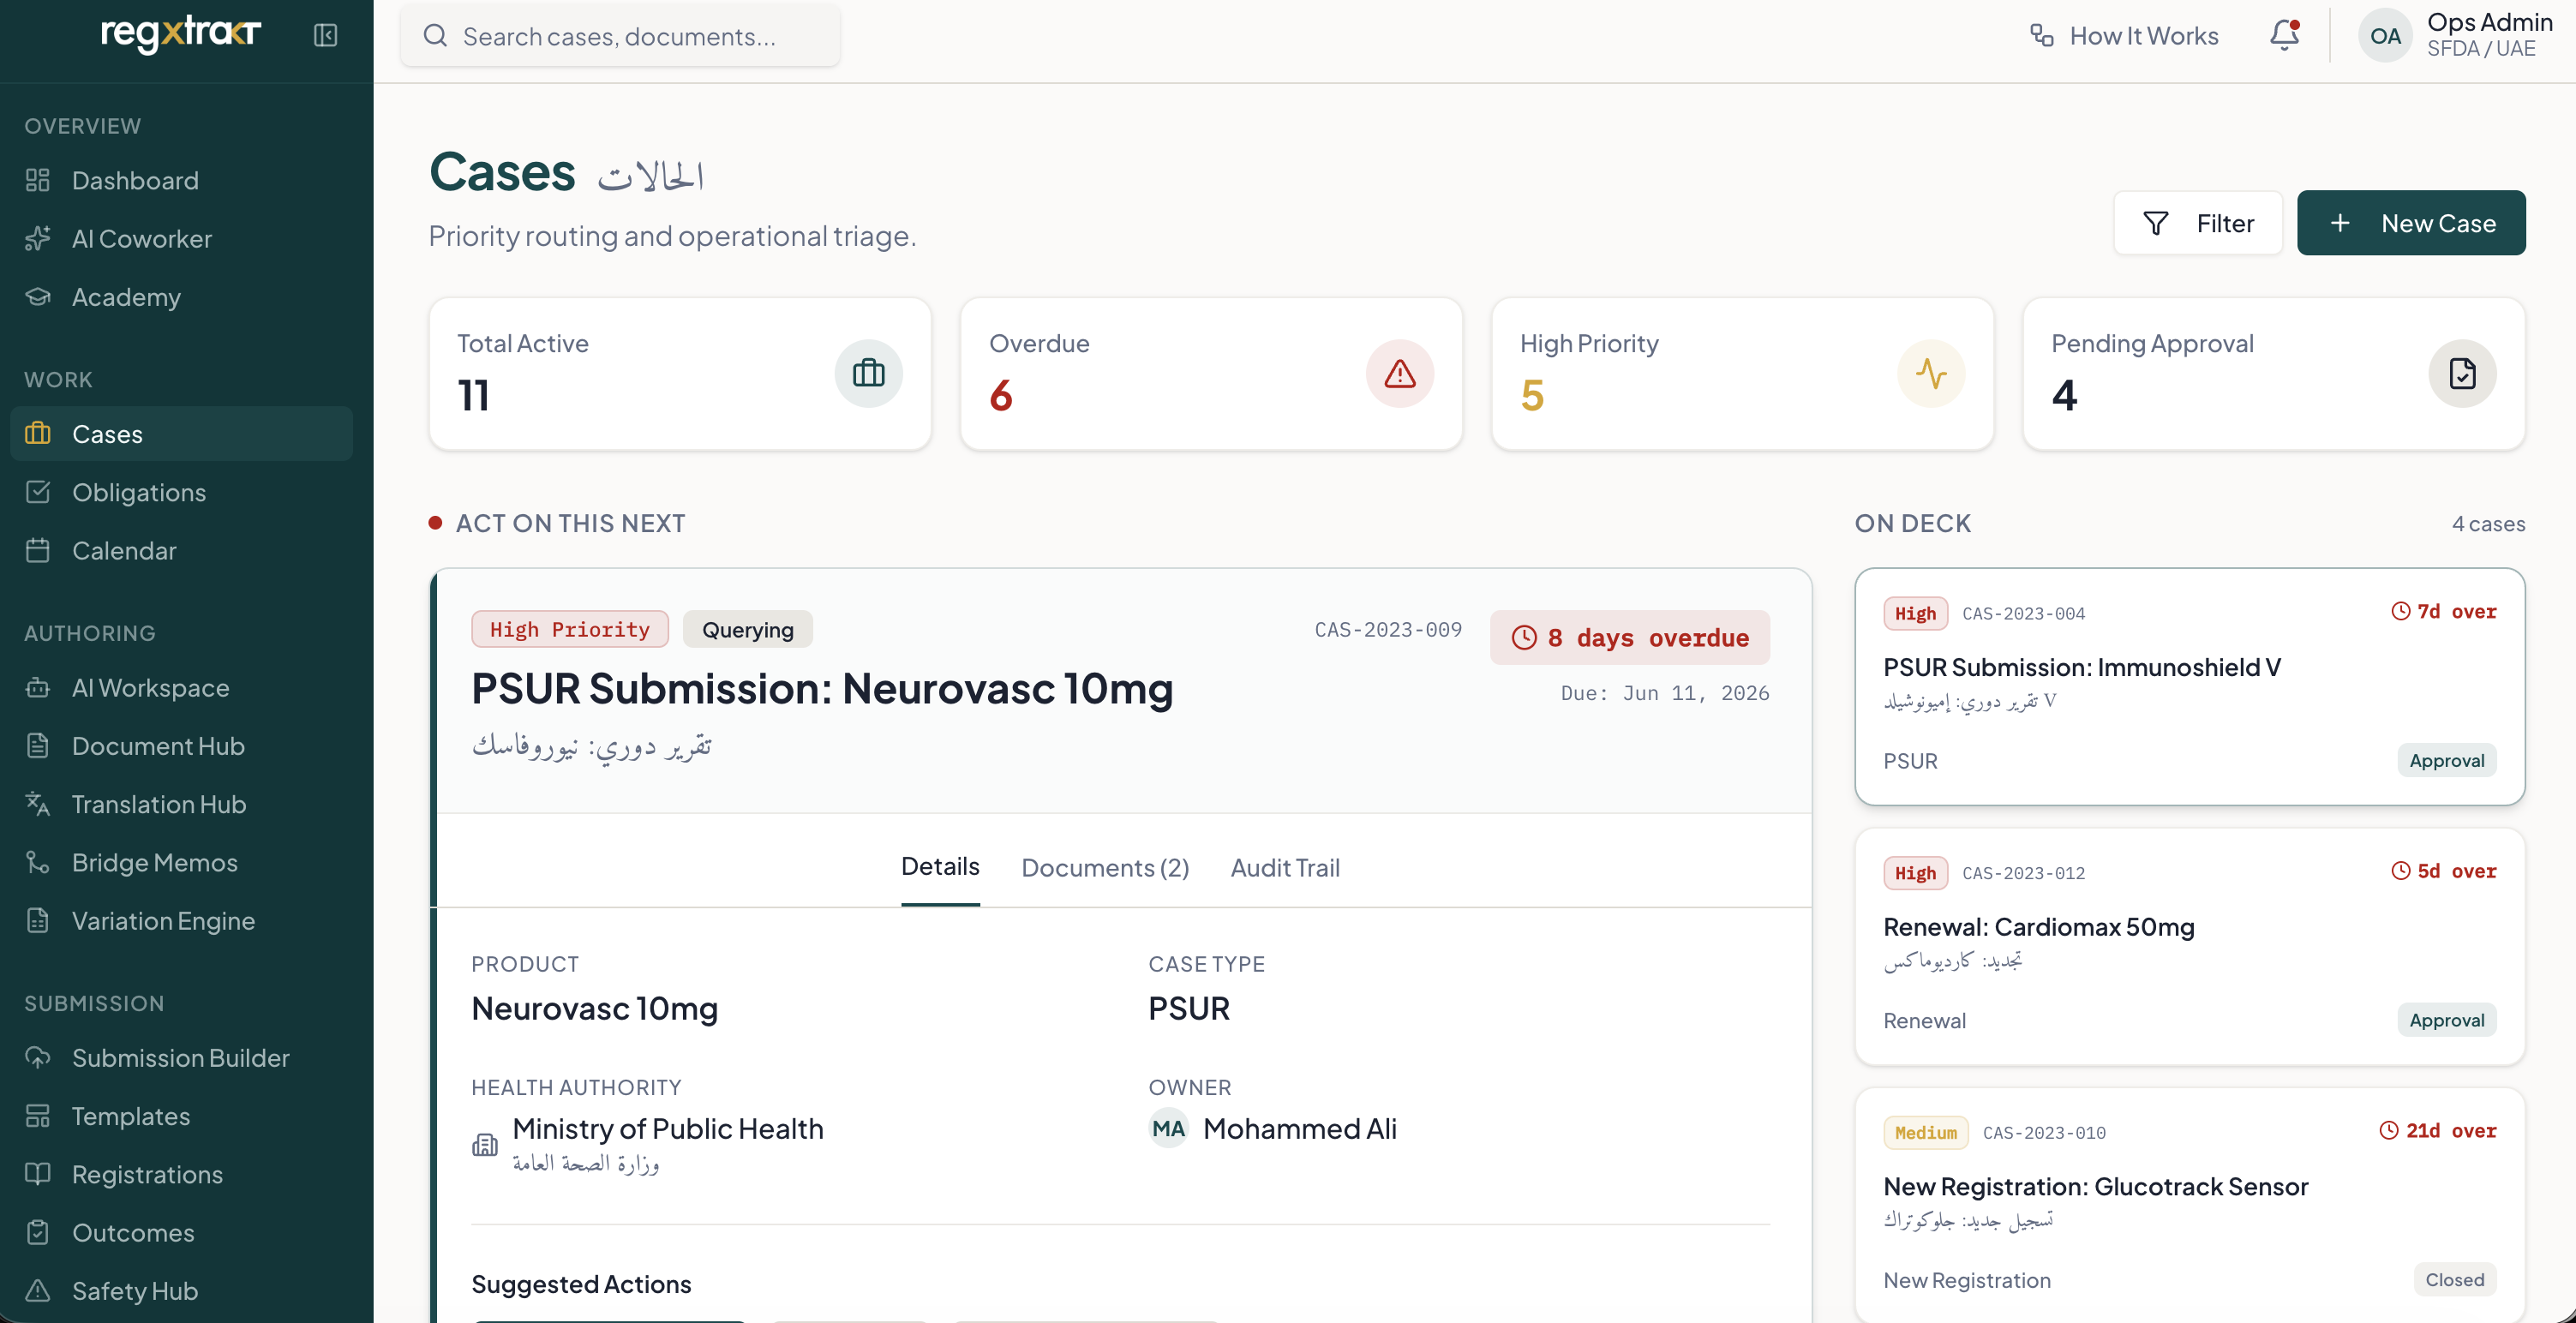The image size is (2576, 1323).
Task: Click the Dashboard grid icon in sidebar
Action: (x=38, y=180)
